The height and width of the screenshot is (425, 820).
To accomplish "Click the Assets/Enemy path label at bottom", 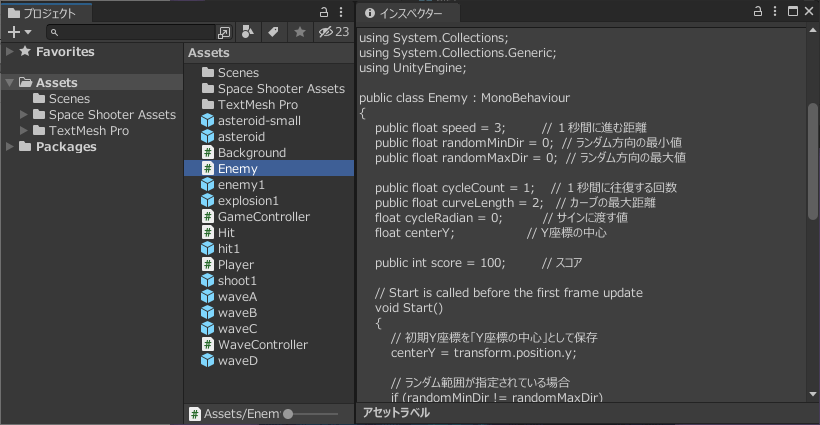I will click(x=241, y=414).
